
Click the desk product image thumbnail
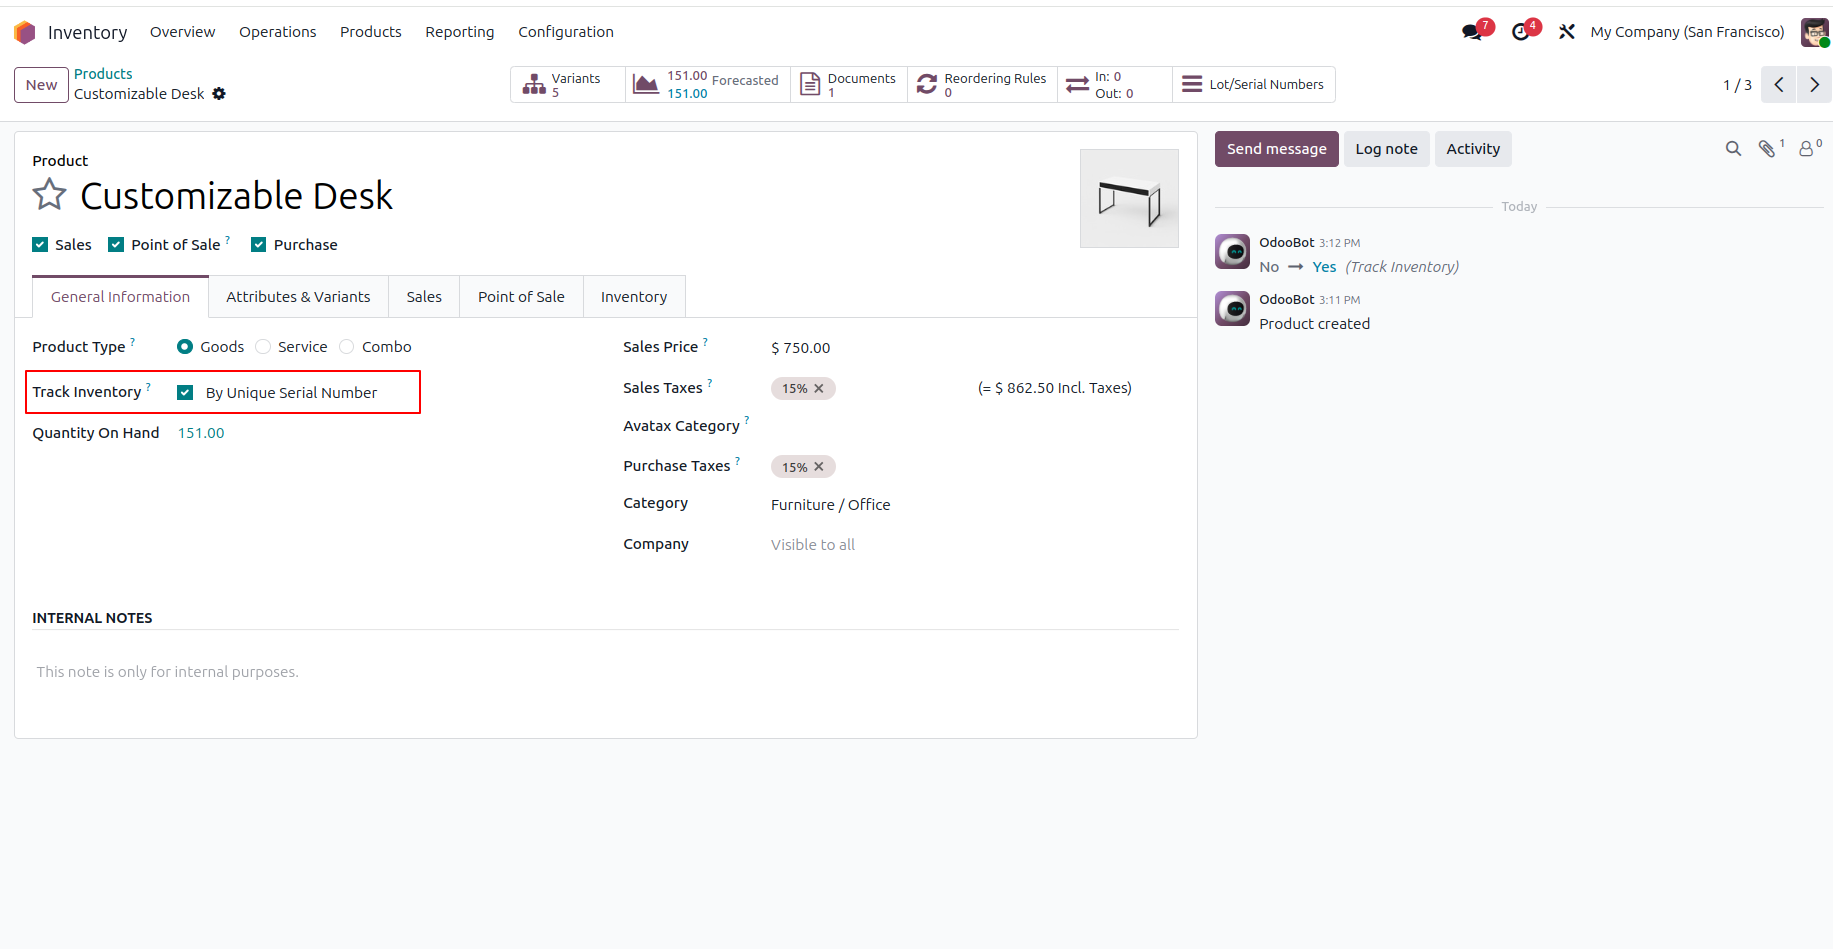(x=1129, y=198)
